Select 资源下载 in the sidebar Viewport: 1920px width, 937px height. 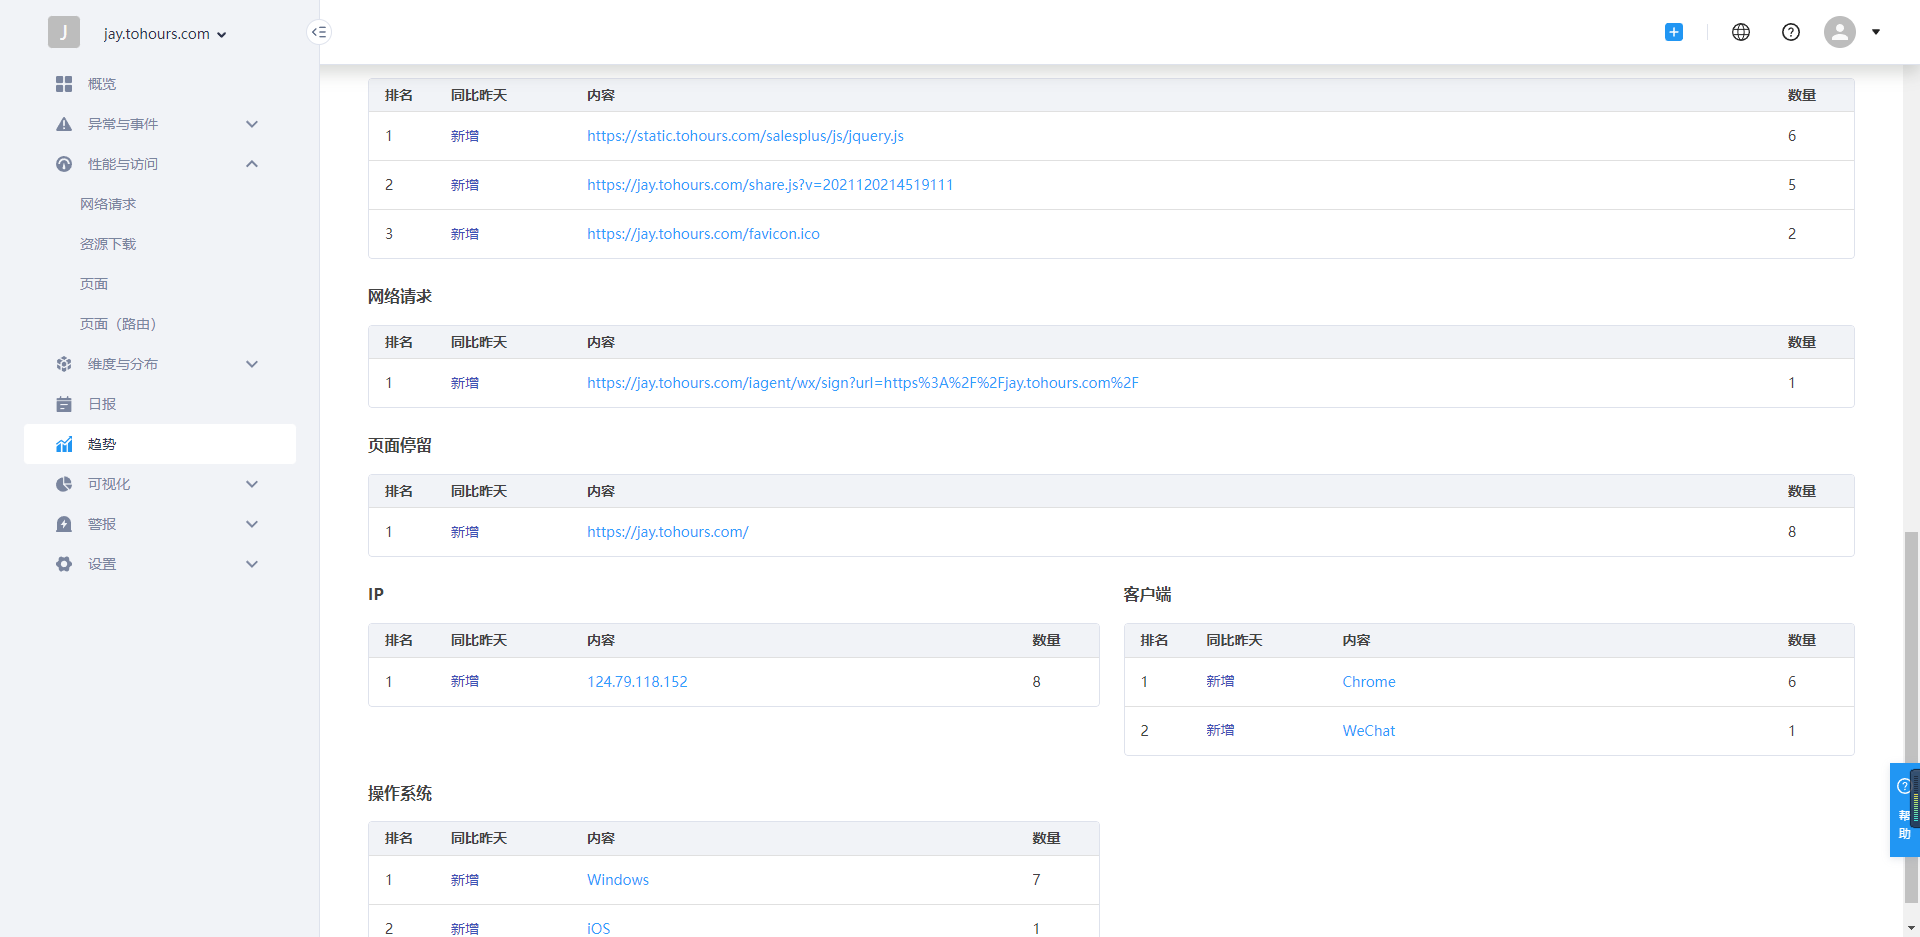pos(108,244)
